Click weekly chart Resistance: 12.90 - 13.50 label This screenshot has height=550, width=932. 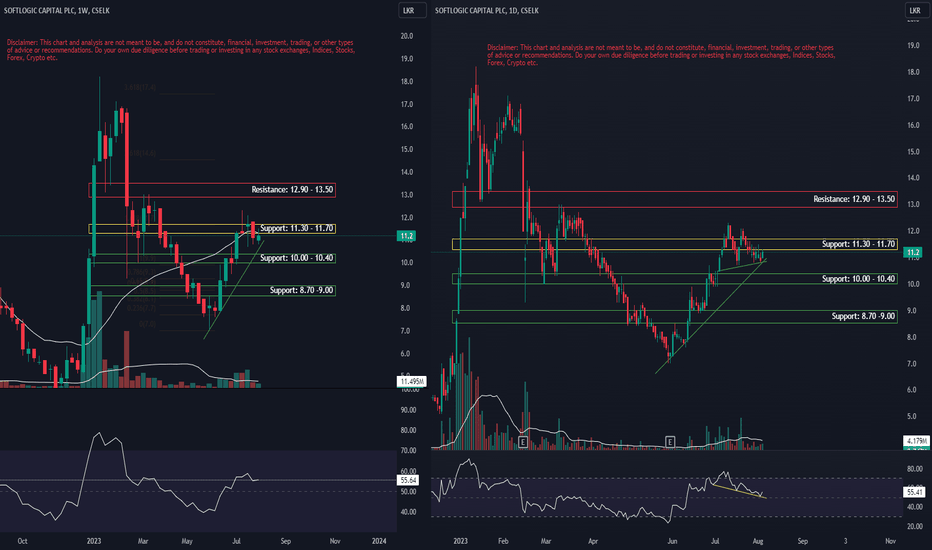(292, 190)
